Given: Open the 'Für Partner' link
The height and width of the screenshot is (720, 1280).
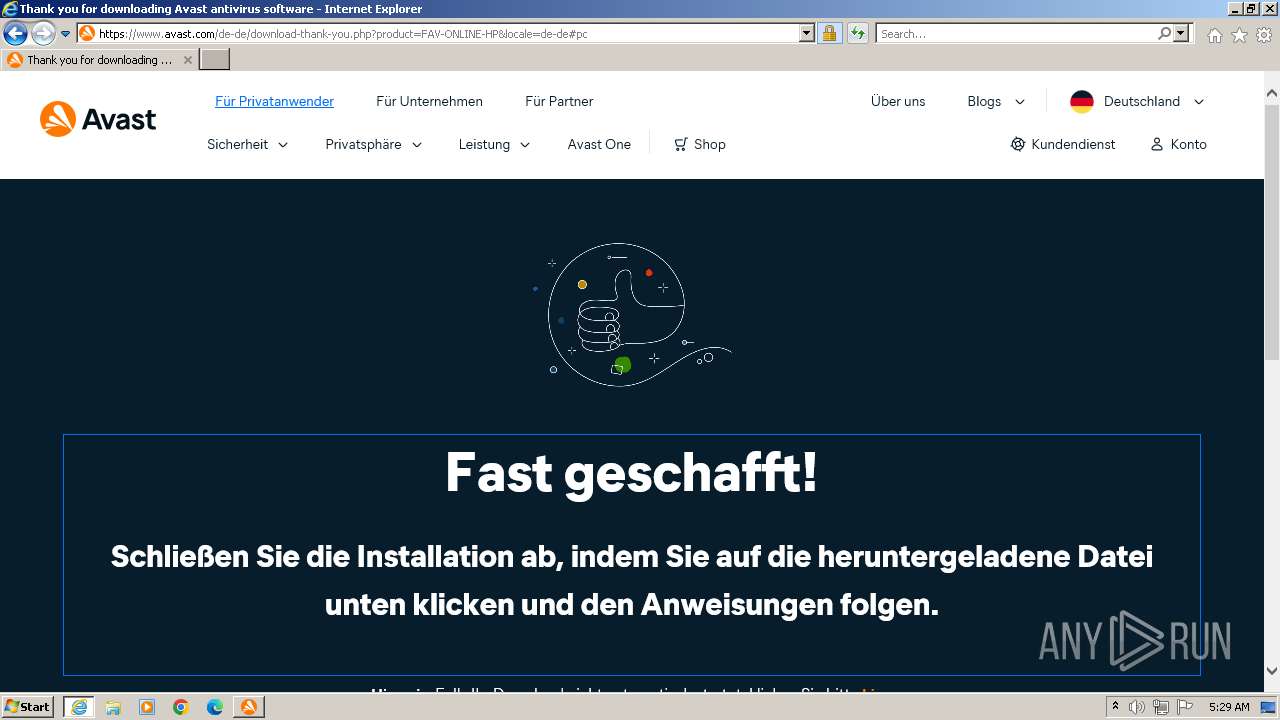Looking at the screenshot, I should tap(559, 101).
